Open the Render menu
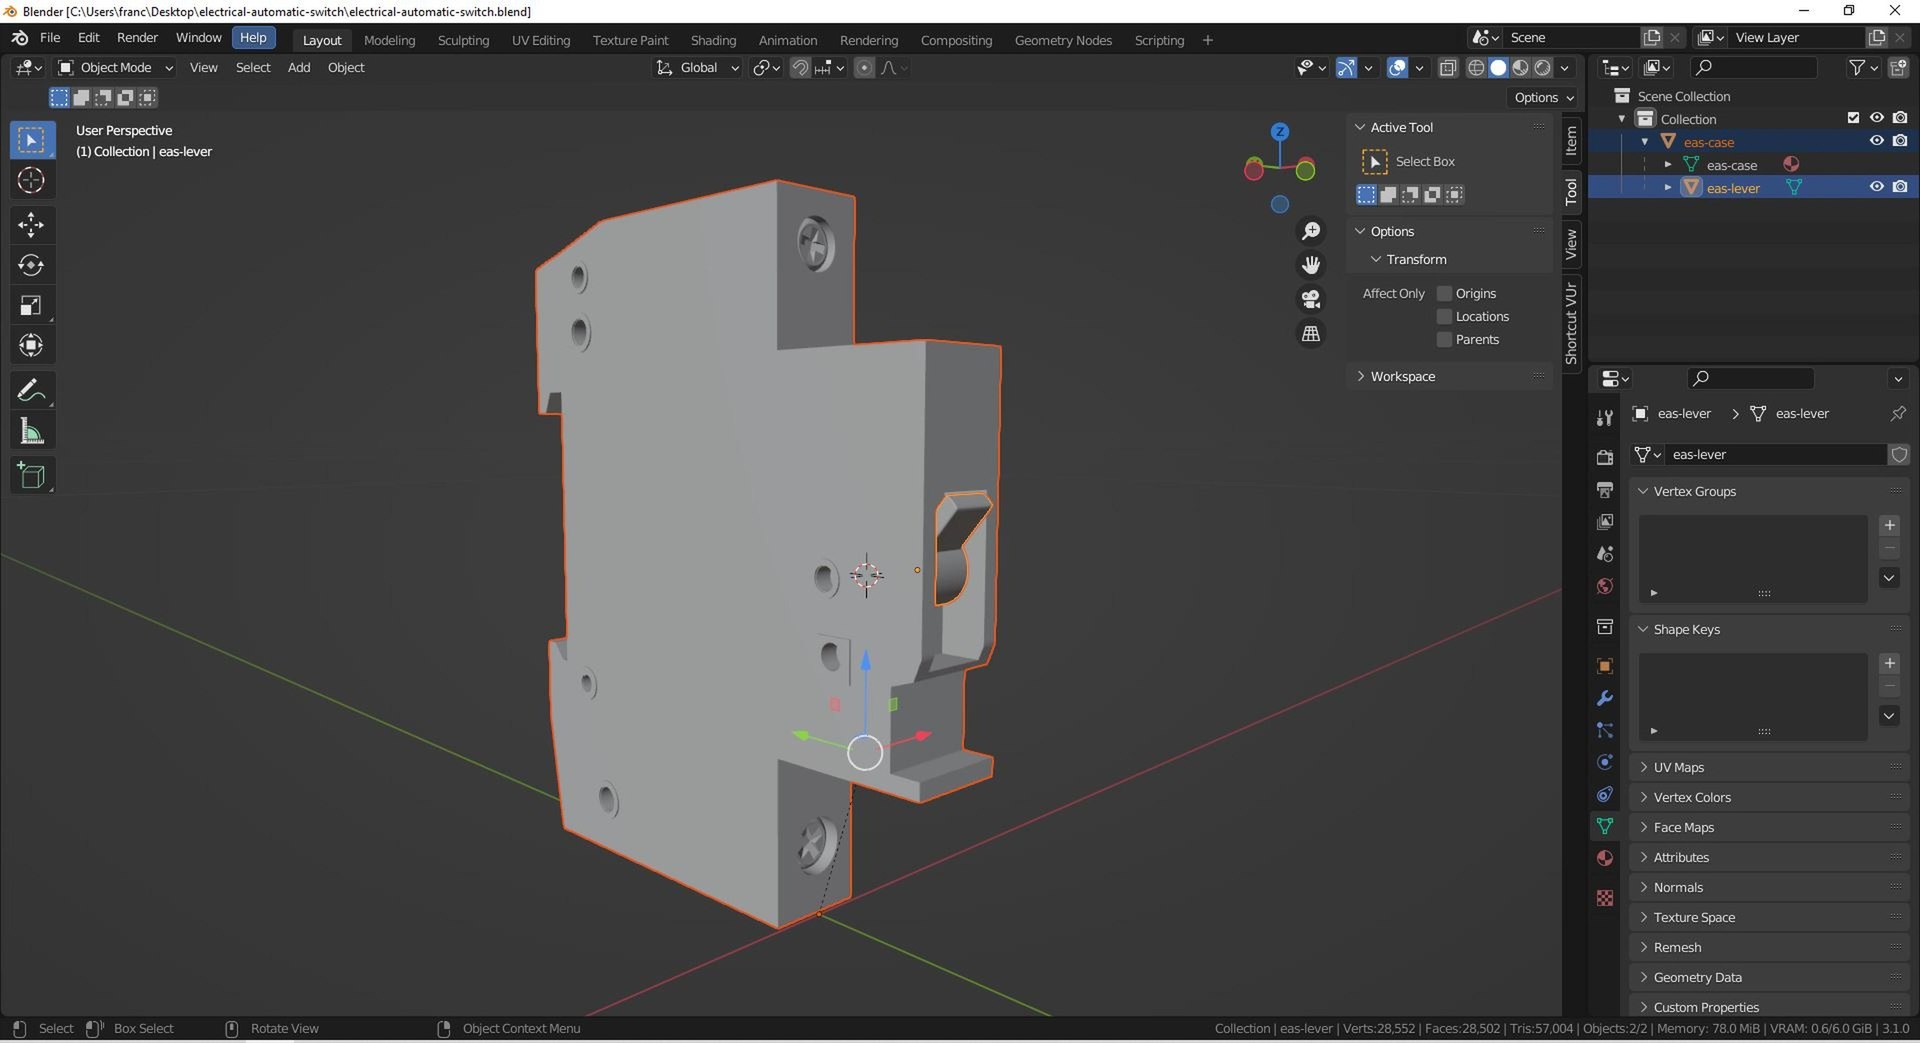 pyautogui.click(x=137, y=38)
